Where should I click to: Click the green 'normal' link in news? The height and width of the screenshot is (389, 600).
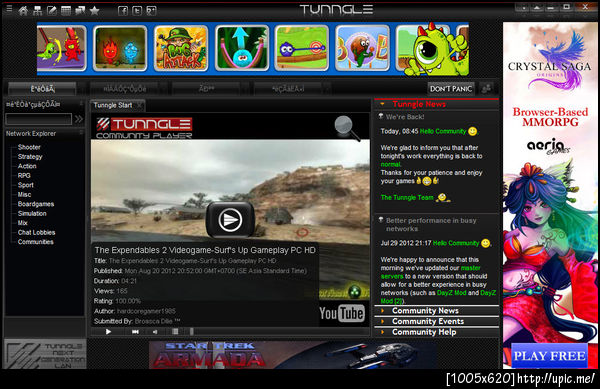point(390,164)
